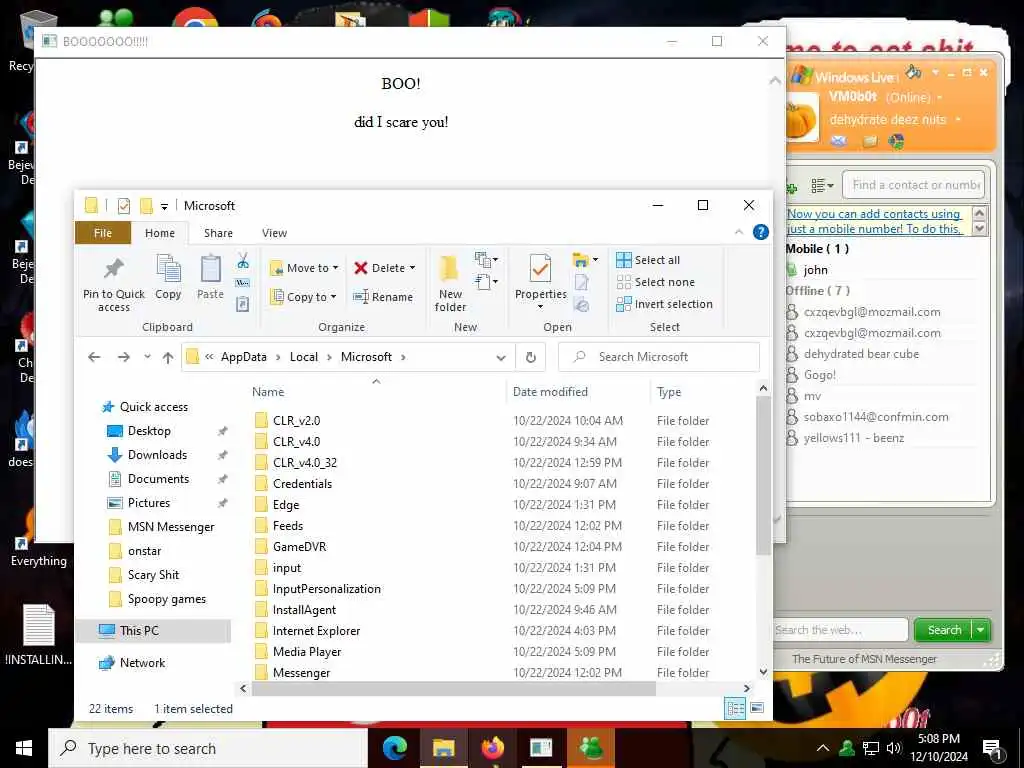
Task: Go forward in File Explorer
Action: click(123, 357)
